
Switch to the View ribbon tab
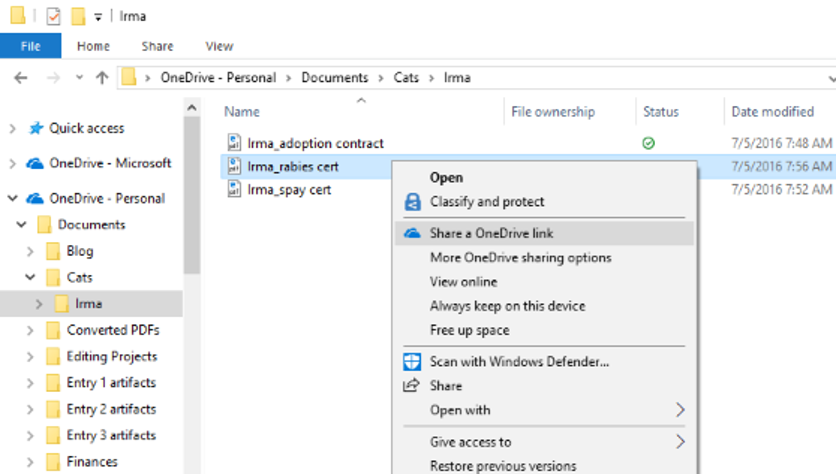coord(219,46)
